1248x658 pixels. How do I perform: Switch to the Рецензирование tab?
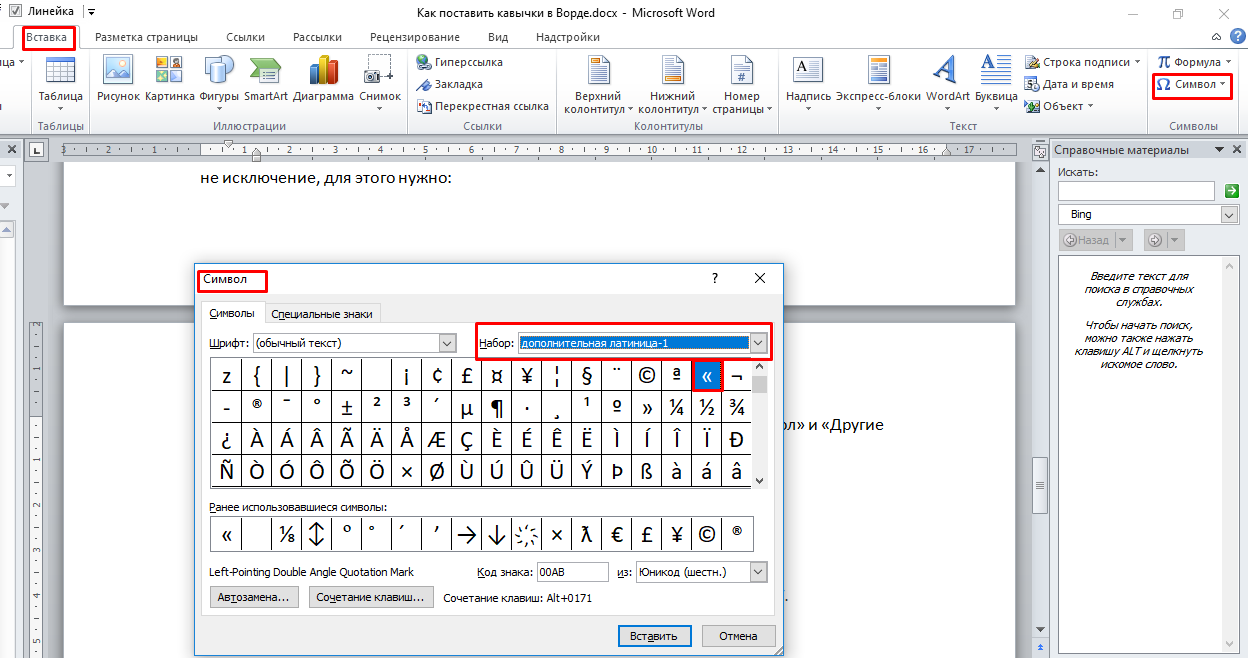coord(415,37)
